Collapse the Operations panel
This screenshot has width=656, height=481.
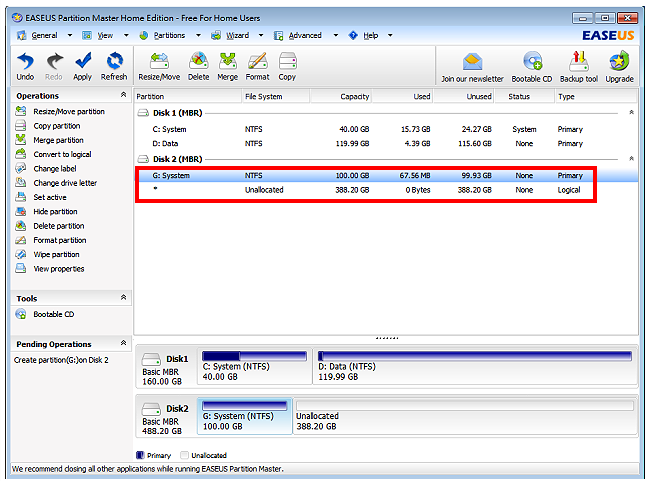pyautogui.click(x=123, y=95)
